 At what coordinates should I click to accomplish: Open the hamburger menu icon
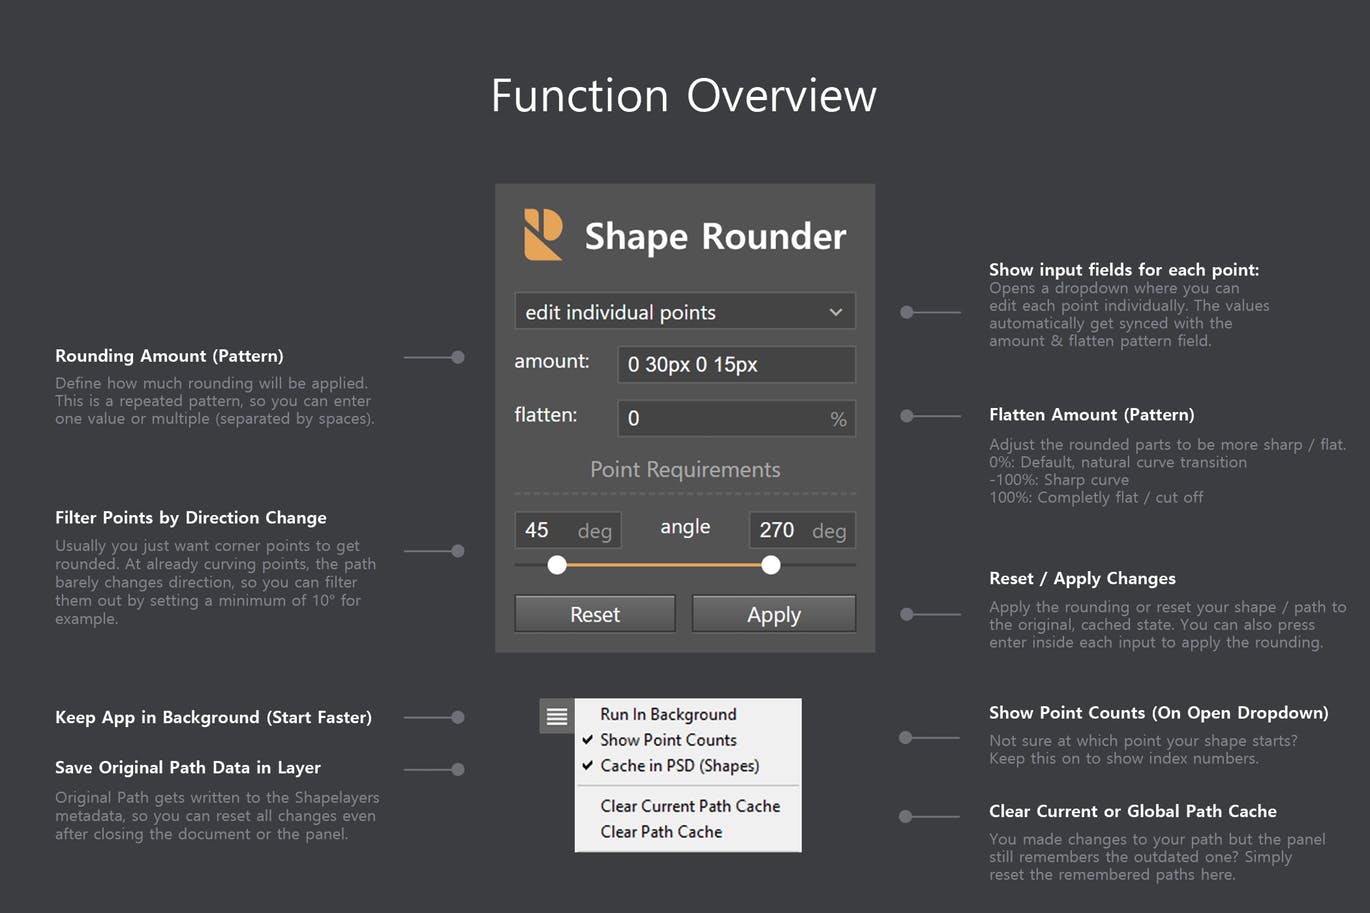click(x=556, y=716)
